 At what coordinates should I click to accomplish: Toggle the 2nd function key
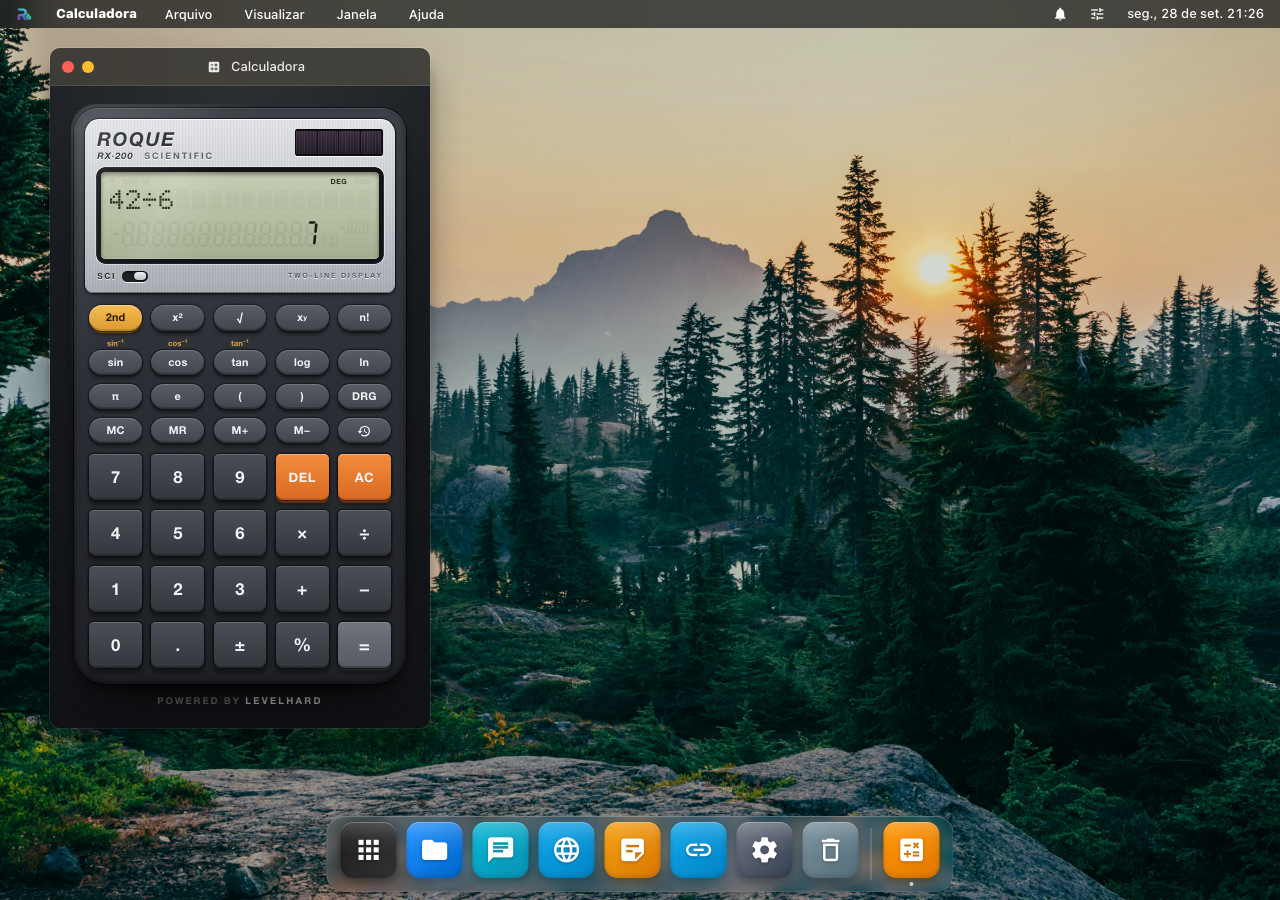[115, 318]
